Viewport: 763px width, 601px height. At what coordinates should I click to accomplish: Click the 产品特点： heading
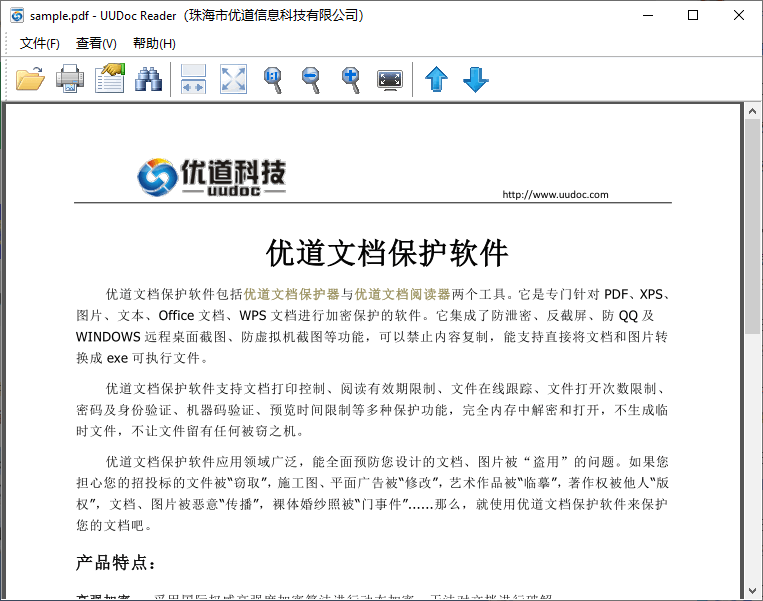pyautogui.click(x=116, y=563)
